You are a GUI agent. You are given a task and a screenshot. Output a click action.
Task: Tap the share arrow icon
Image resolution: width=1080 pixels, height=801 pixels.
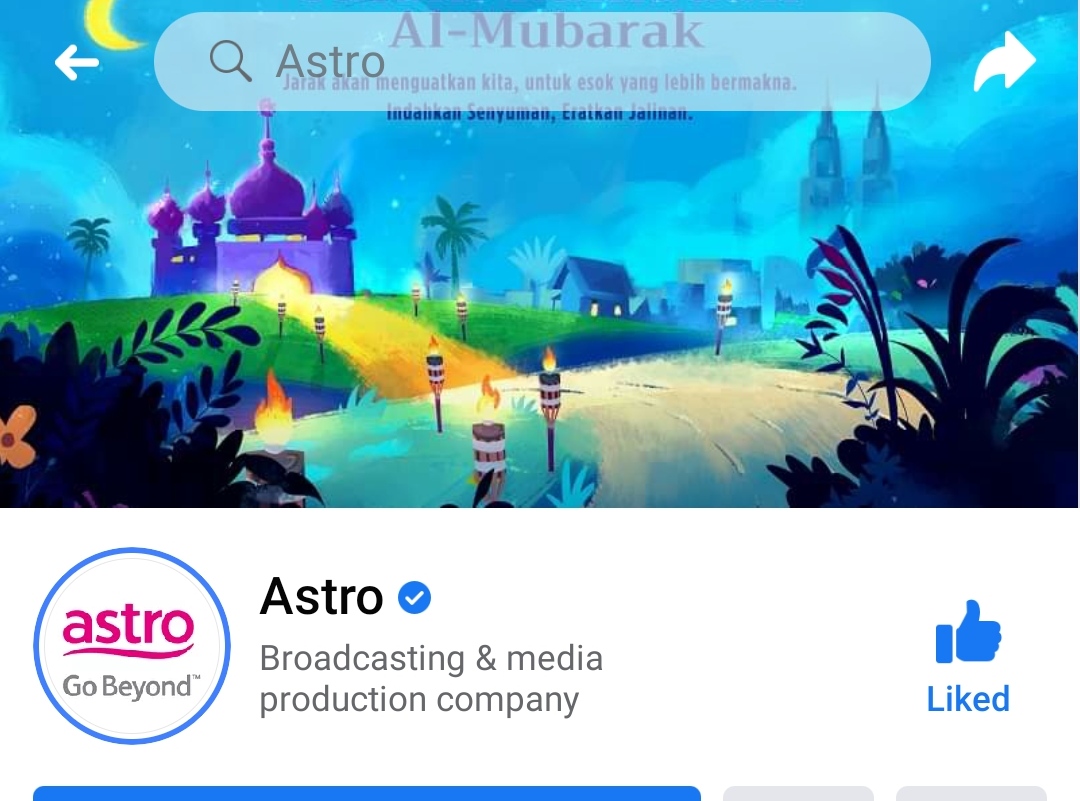(x=1004, y=61)
